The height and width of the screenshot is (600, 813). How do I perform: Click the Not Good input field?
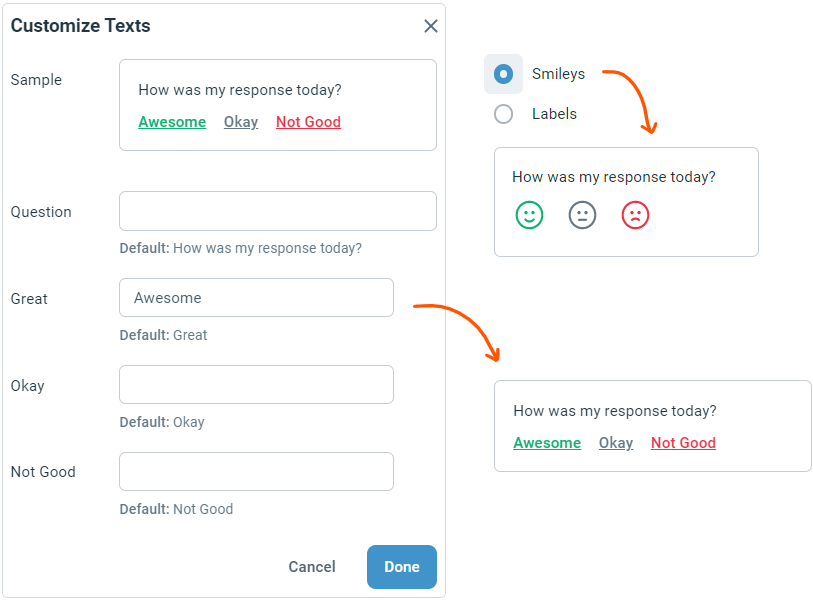pyautogui.click(x=256, y=472)
